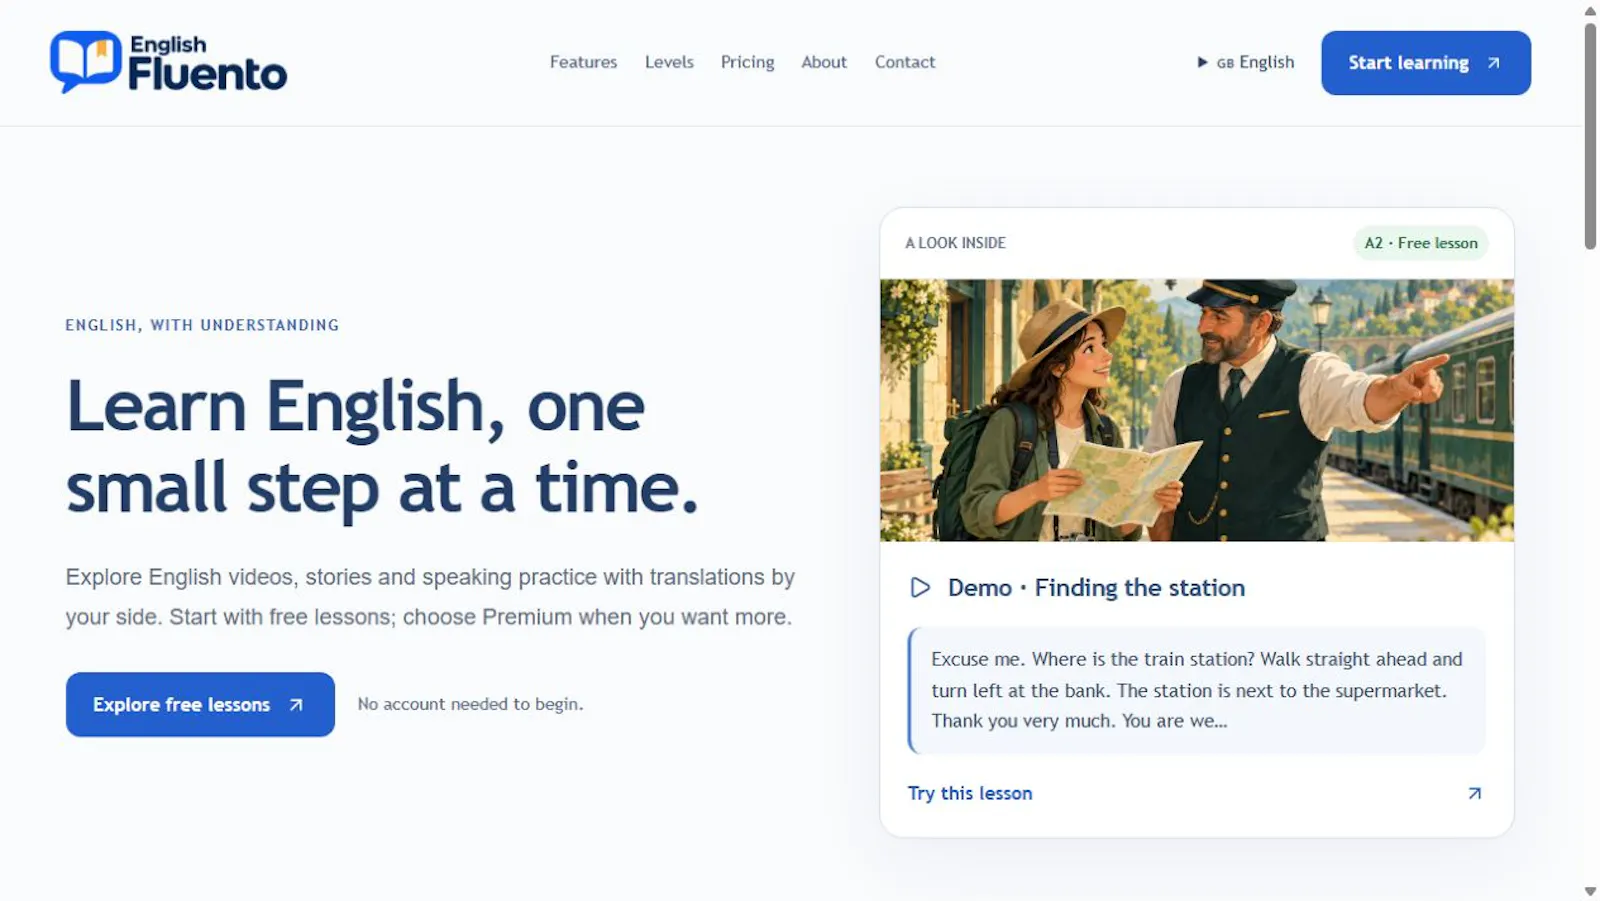The image size is (1600, 901).
Task: Click the 'A LOOK INSIDE' label
Action: (x=955, y=243)
